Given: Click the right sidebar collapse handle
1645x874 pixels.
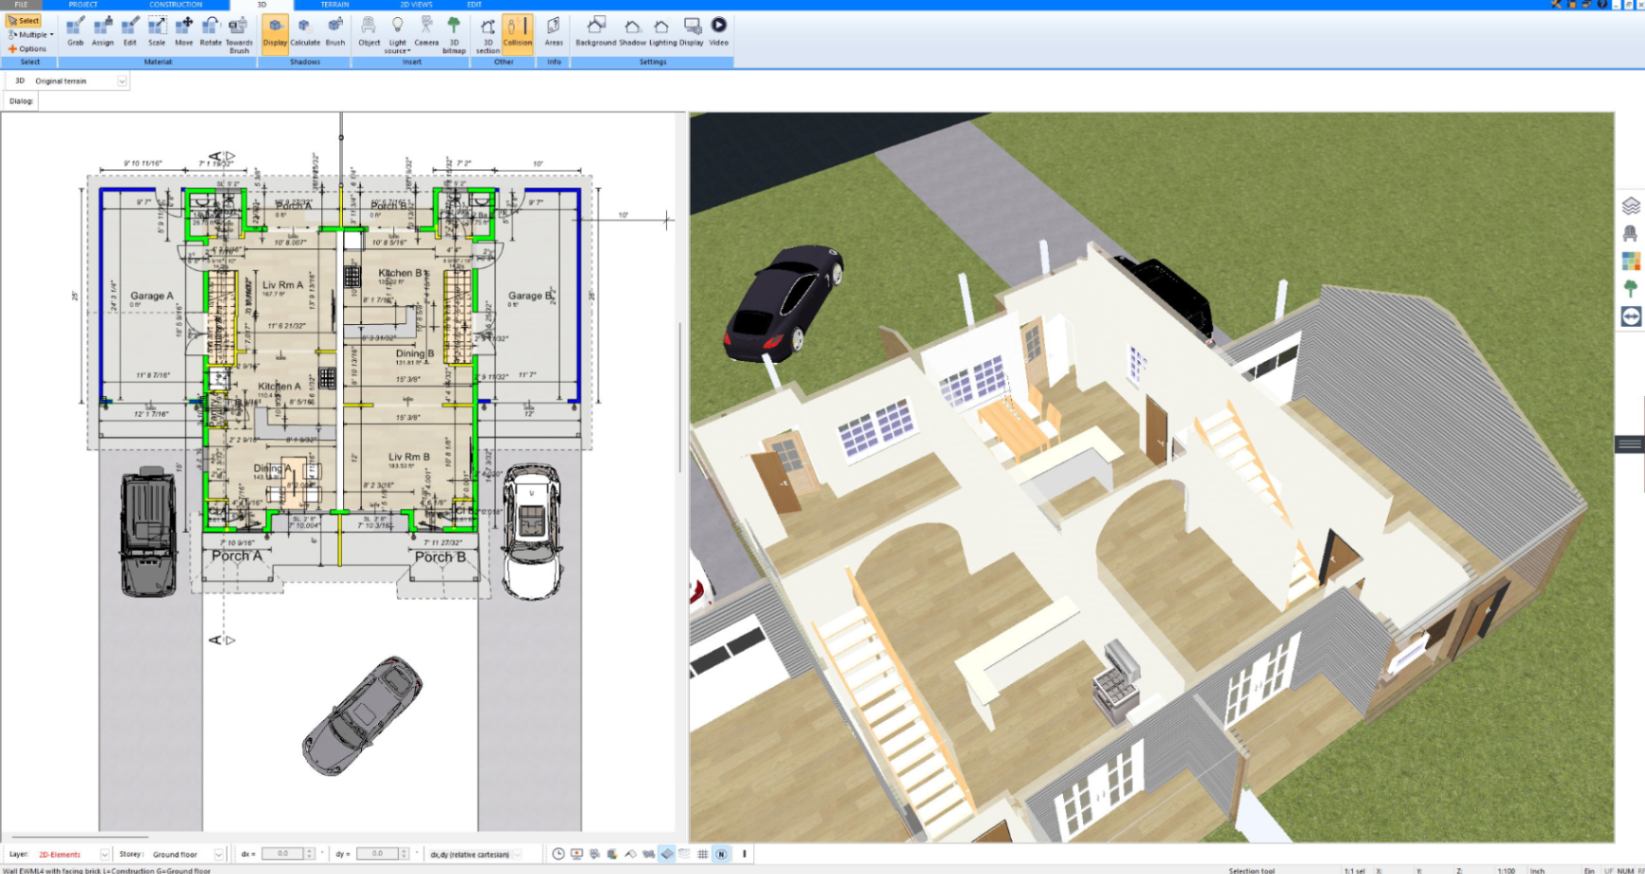Looking at the screenshot, I should (x=1630, y=444).
